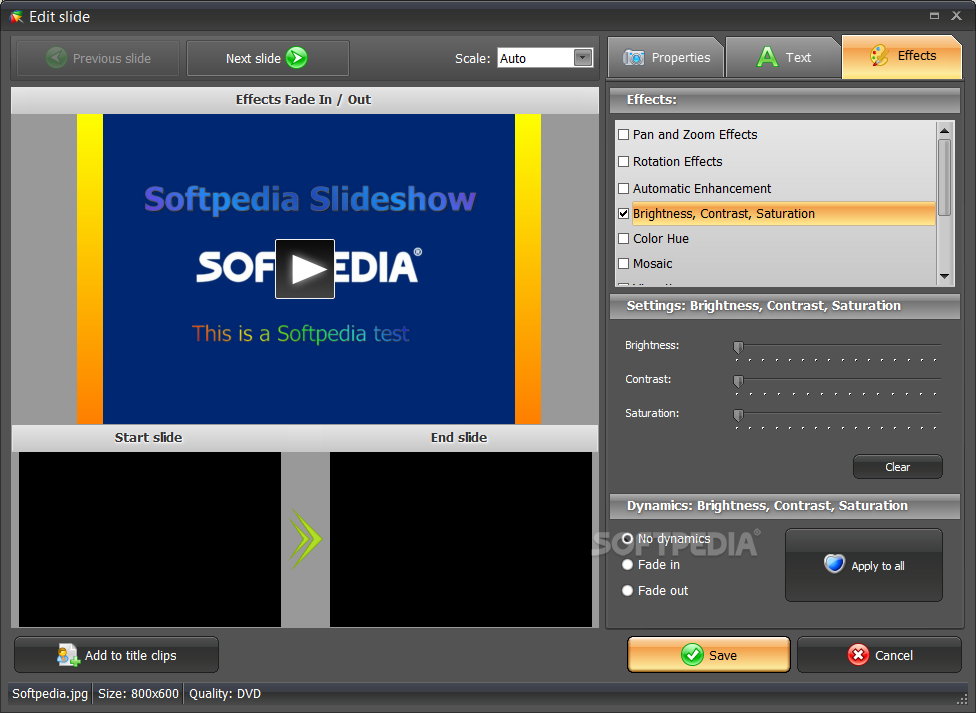Click effects list scroll down arrow
The height and width of the screenshot is (713, 976).
(x=944, y=276)
